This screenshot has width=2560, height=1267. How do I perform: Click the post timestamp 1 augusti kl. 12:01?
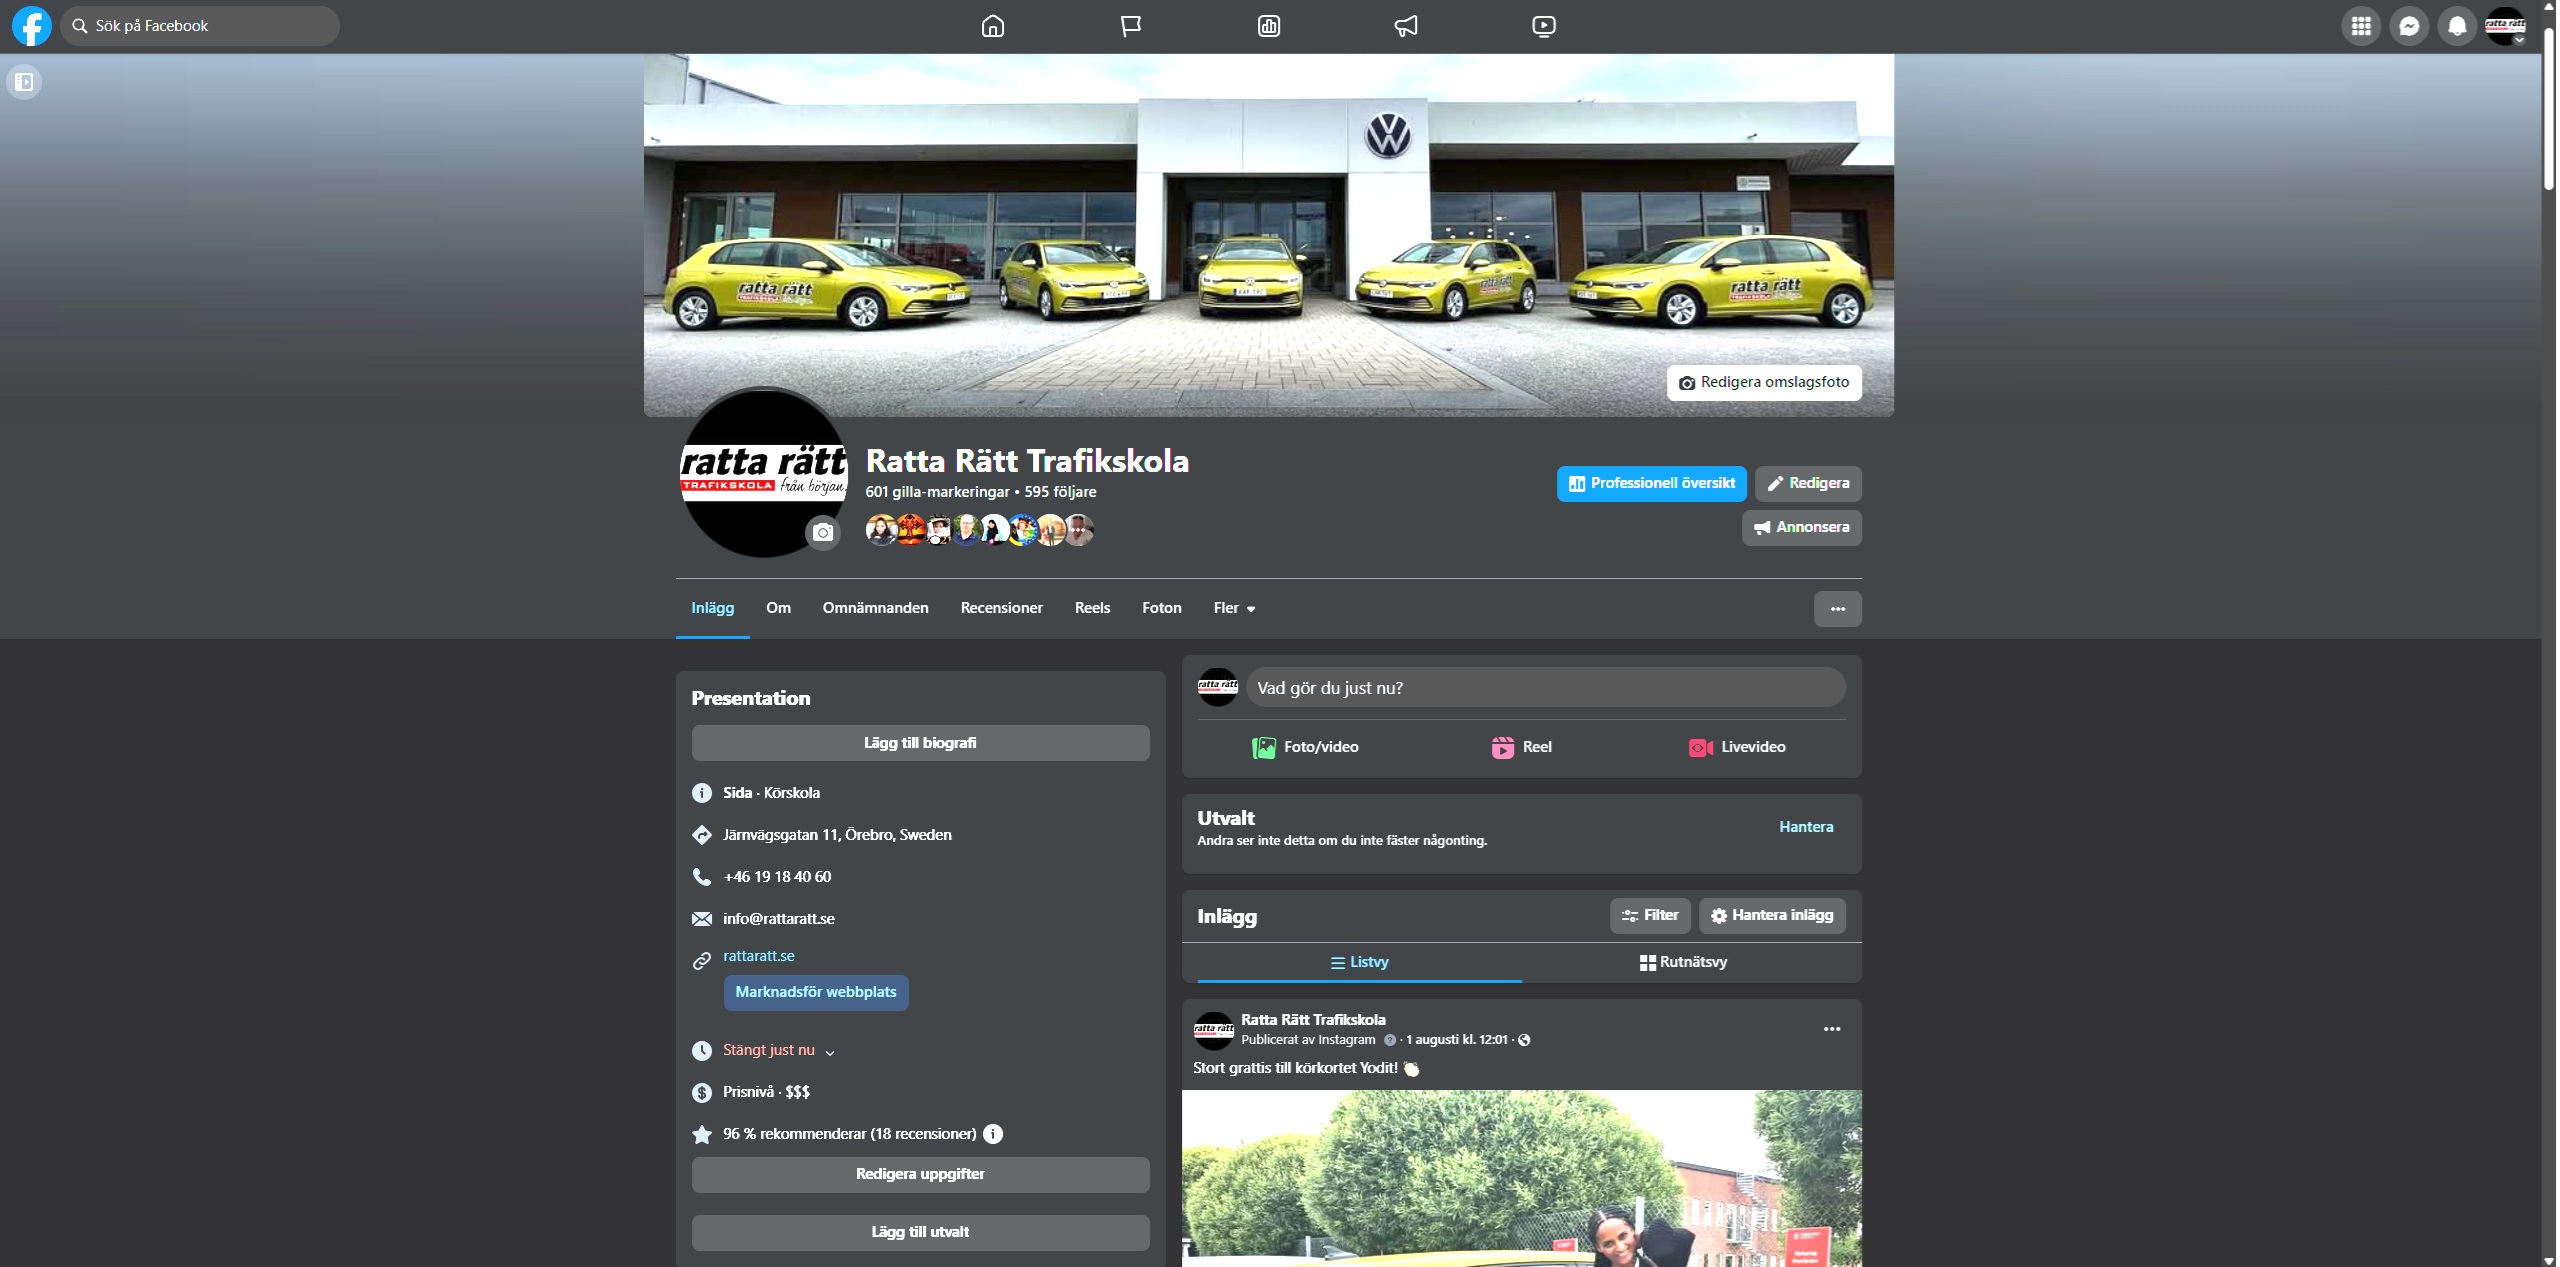tap(1456, 1040)
